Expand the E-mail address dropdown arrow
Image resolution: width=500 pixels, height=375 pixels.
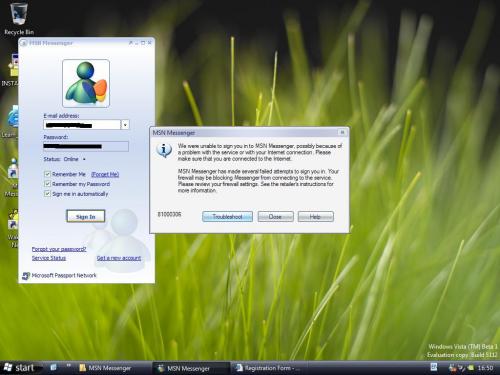coord(125,125)
